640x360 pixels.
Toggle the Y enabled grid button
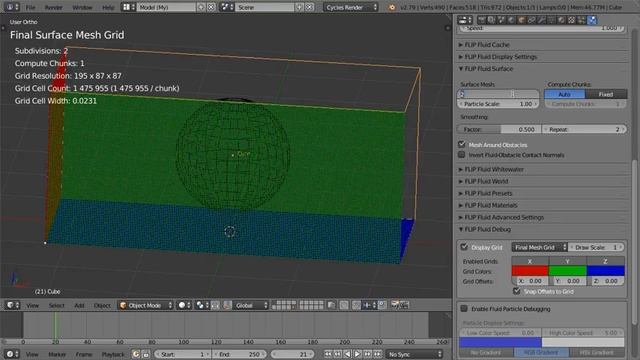568,261
